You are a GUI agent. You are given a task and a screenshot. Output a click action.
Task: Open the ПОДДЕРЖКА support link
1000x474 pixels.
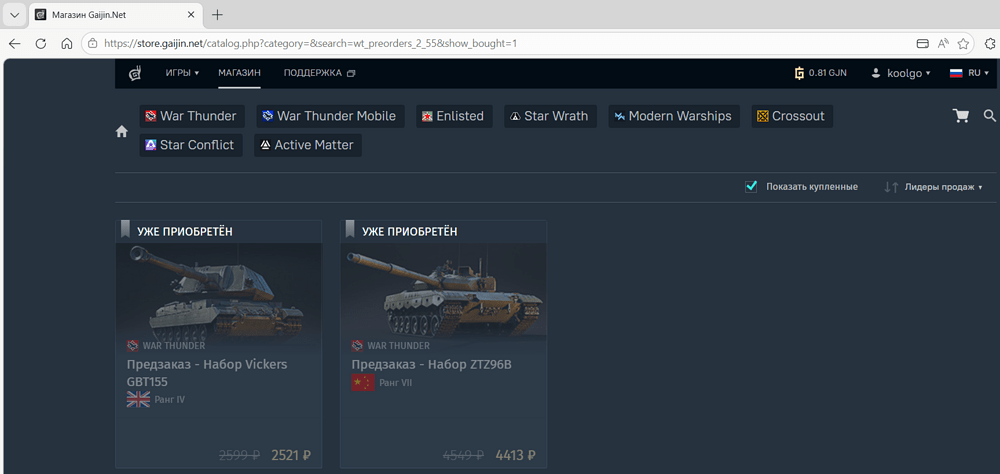tap(318, 73)
